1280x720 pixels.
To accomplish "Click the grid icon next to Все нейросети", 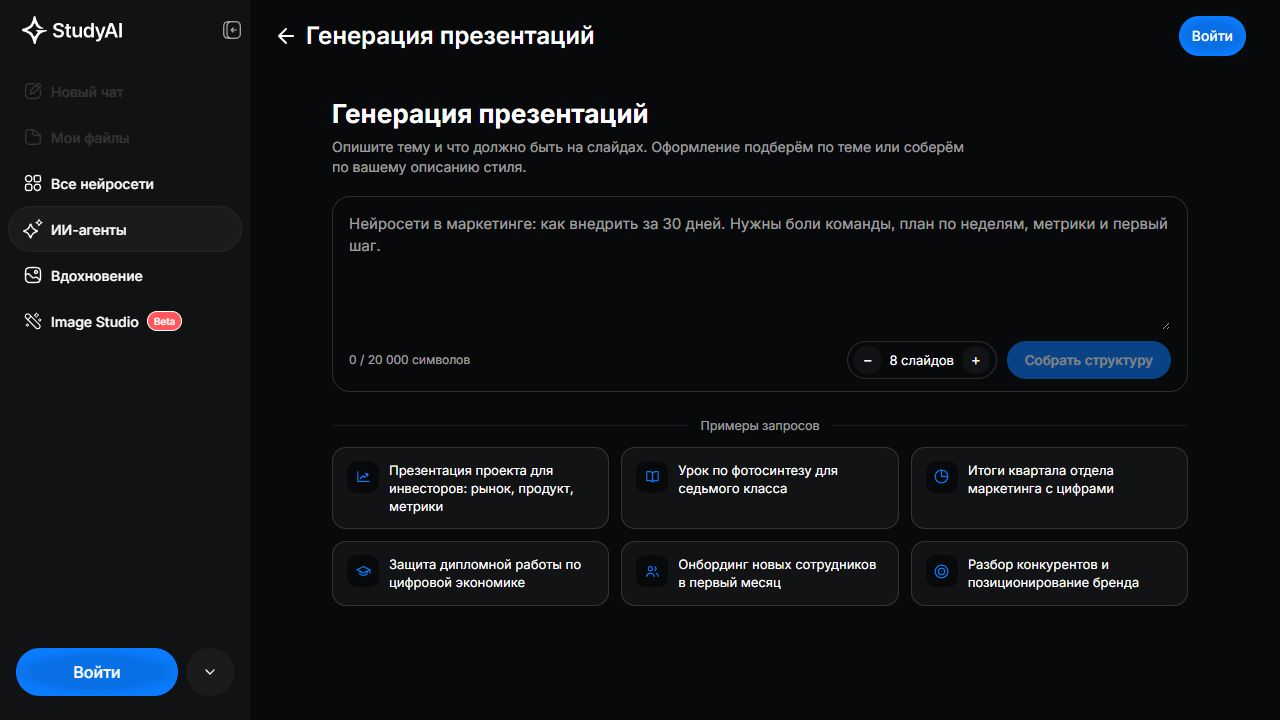I will [33, 184].
